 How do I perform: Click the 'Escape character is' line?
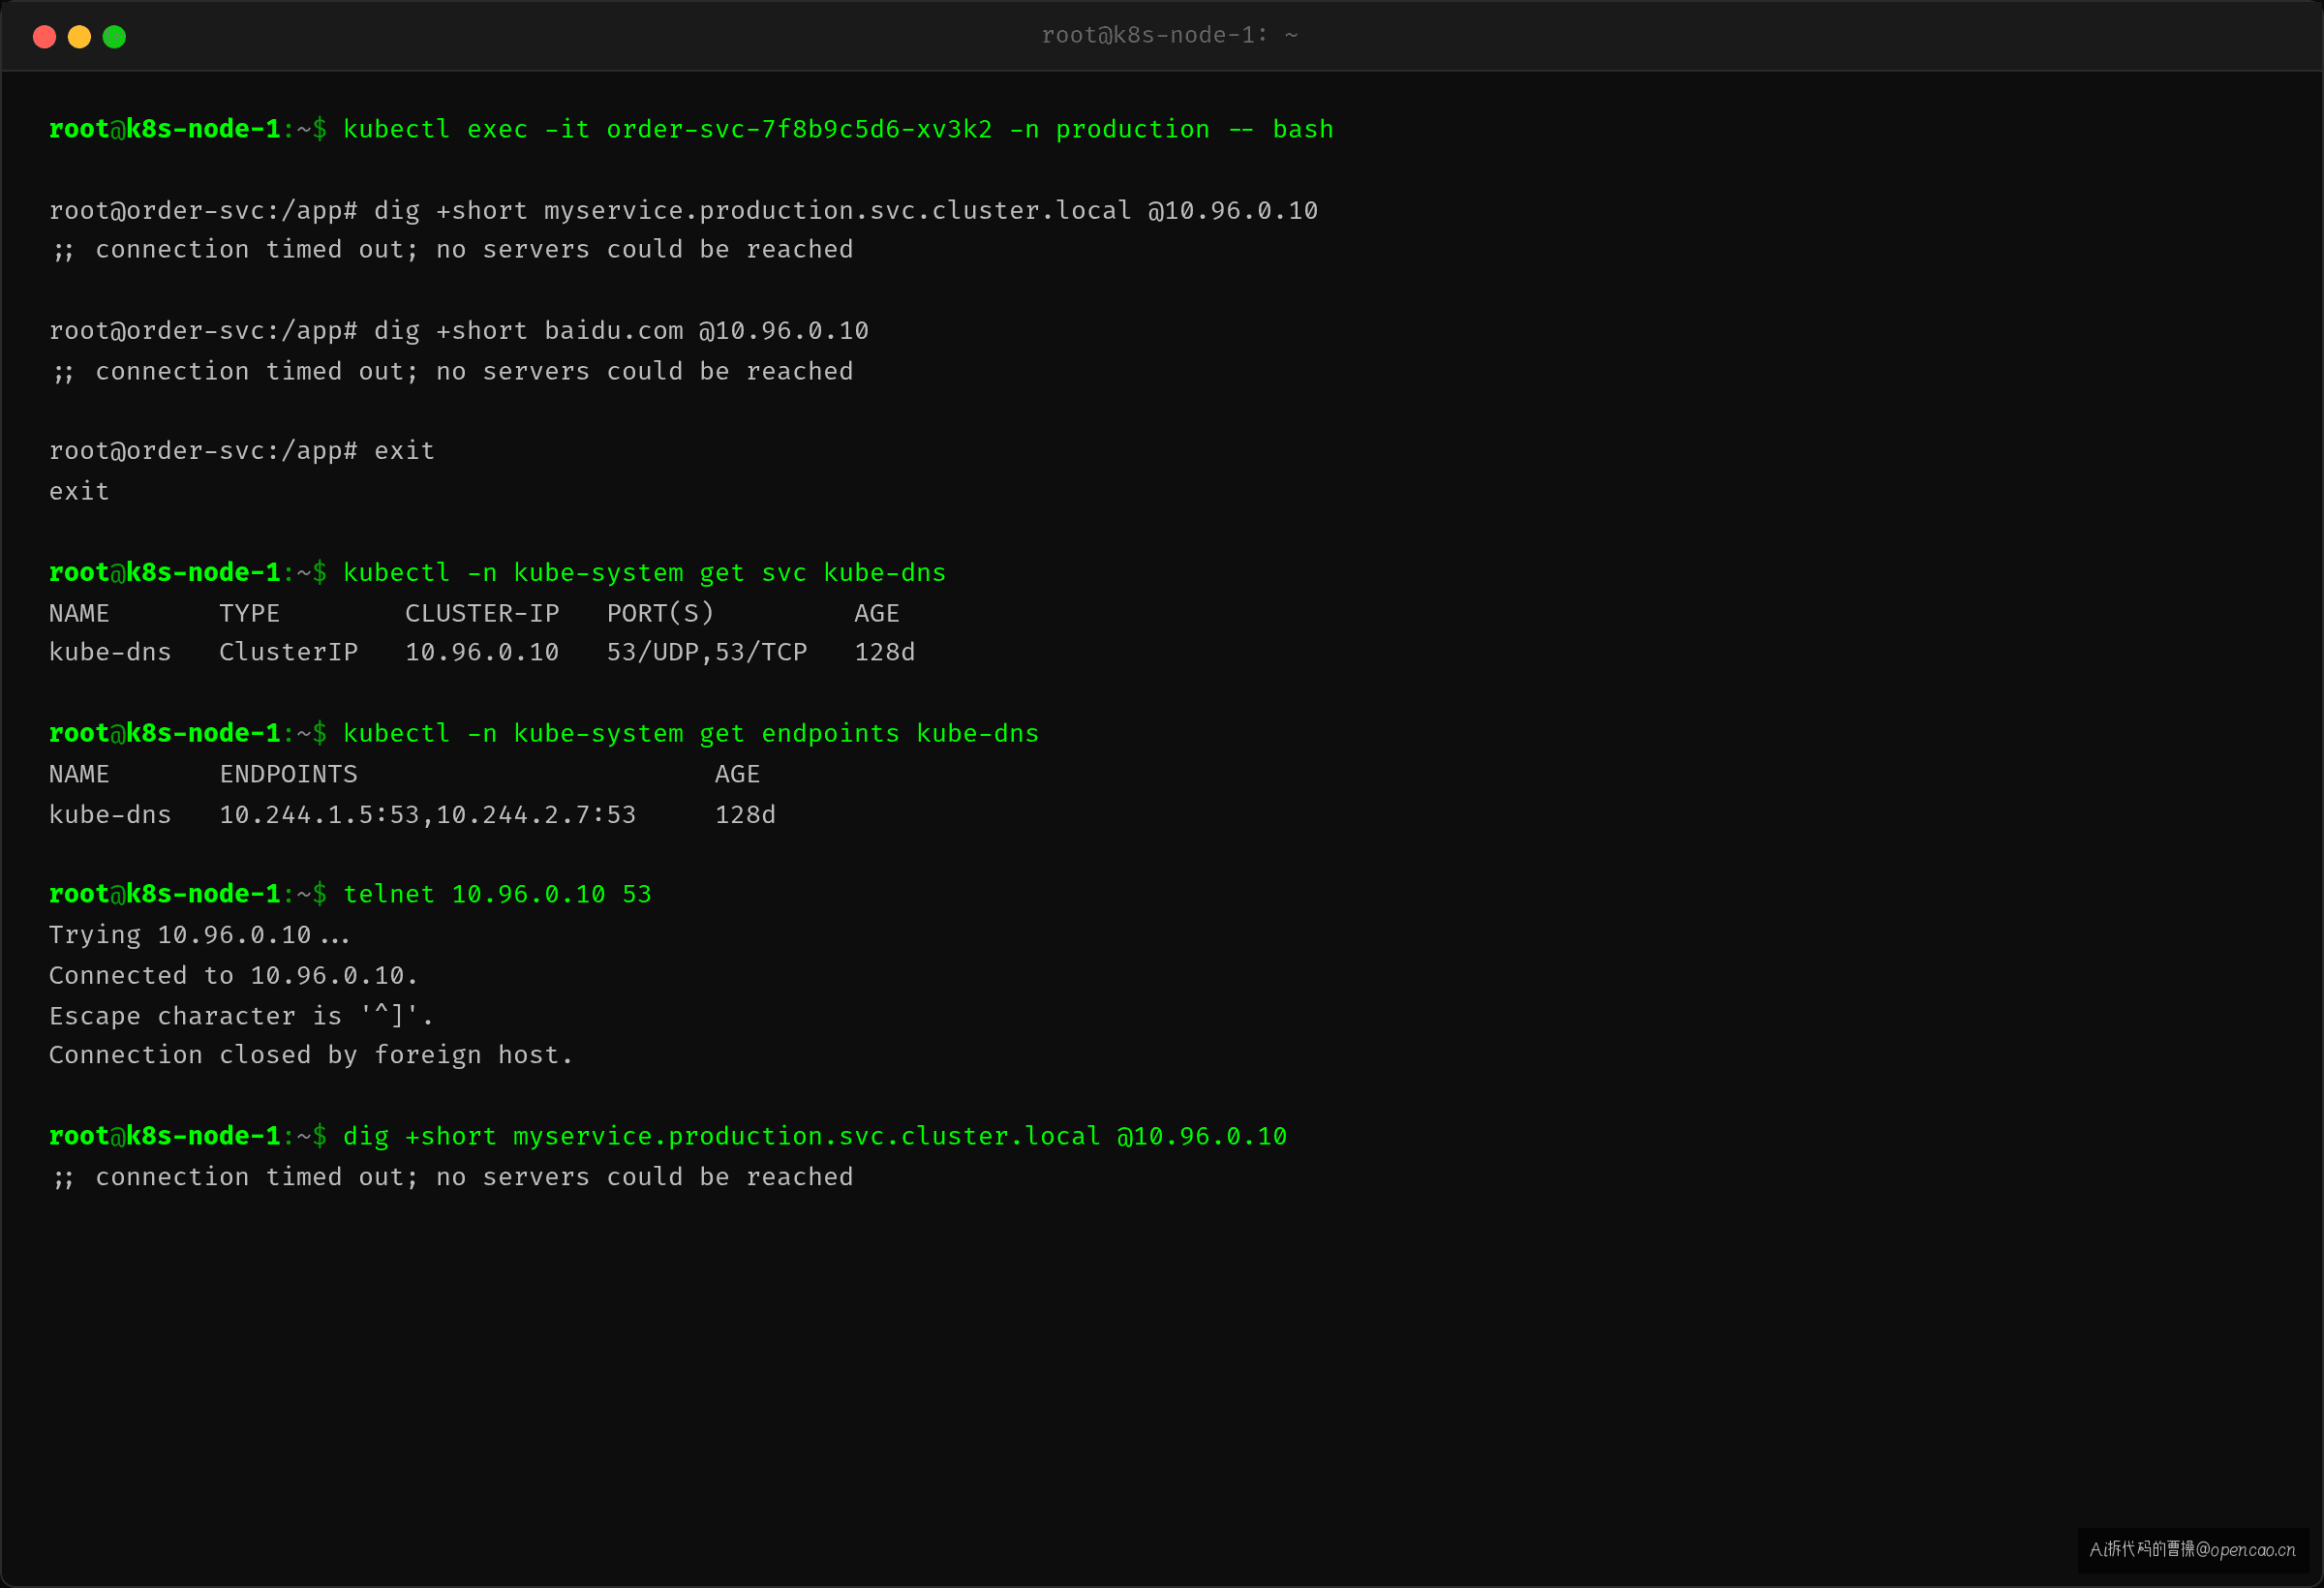[242, 1016]
